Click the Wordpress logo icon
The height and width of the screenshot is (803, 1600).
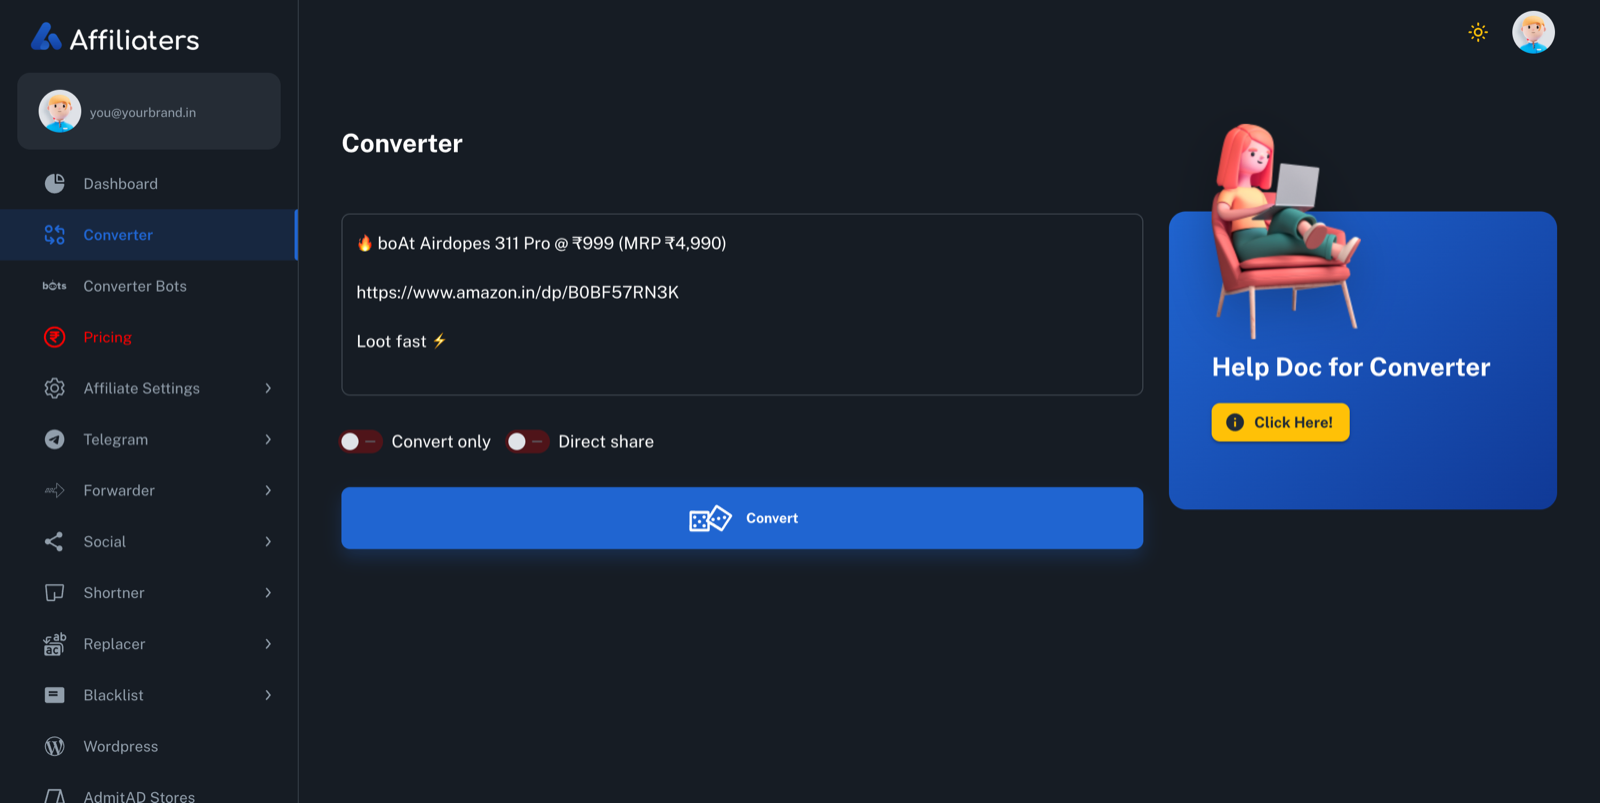[55, 746]
